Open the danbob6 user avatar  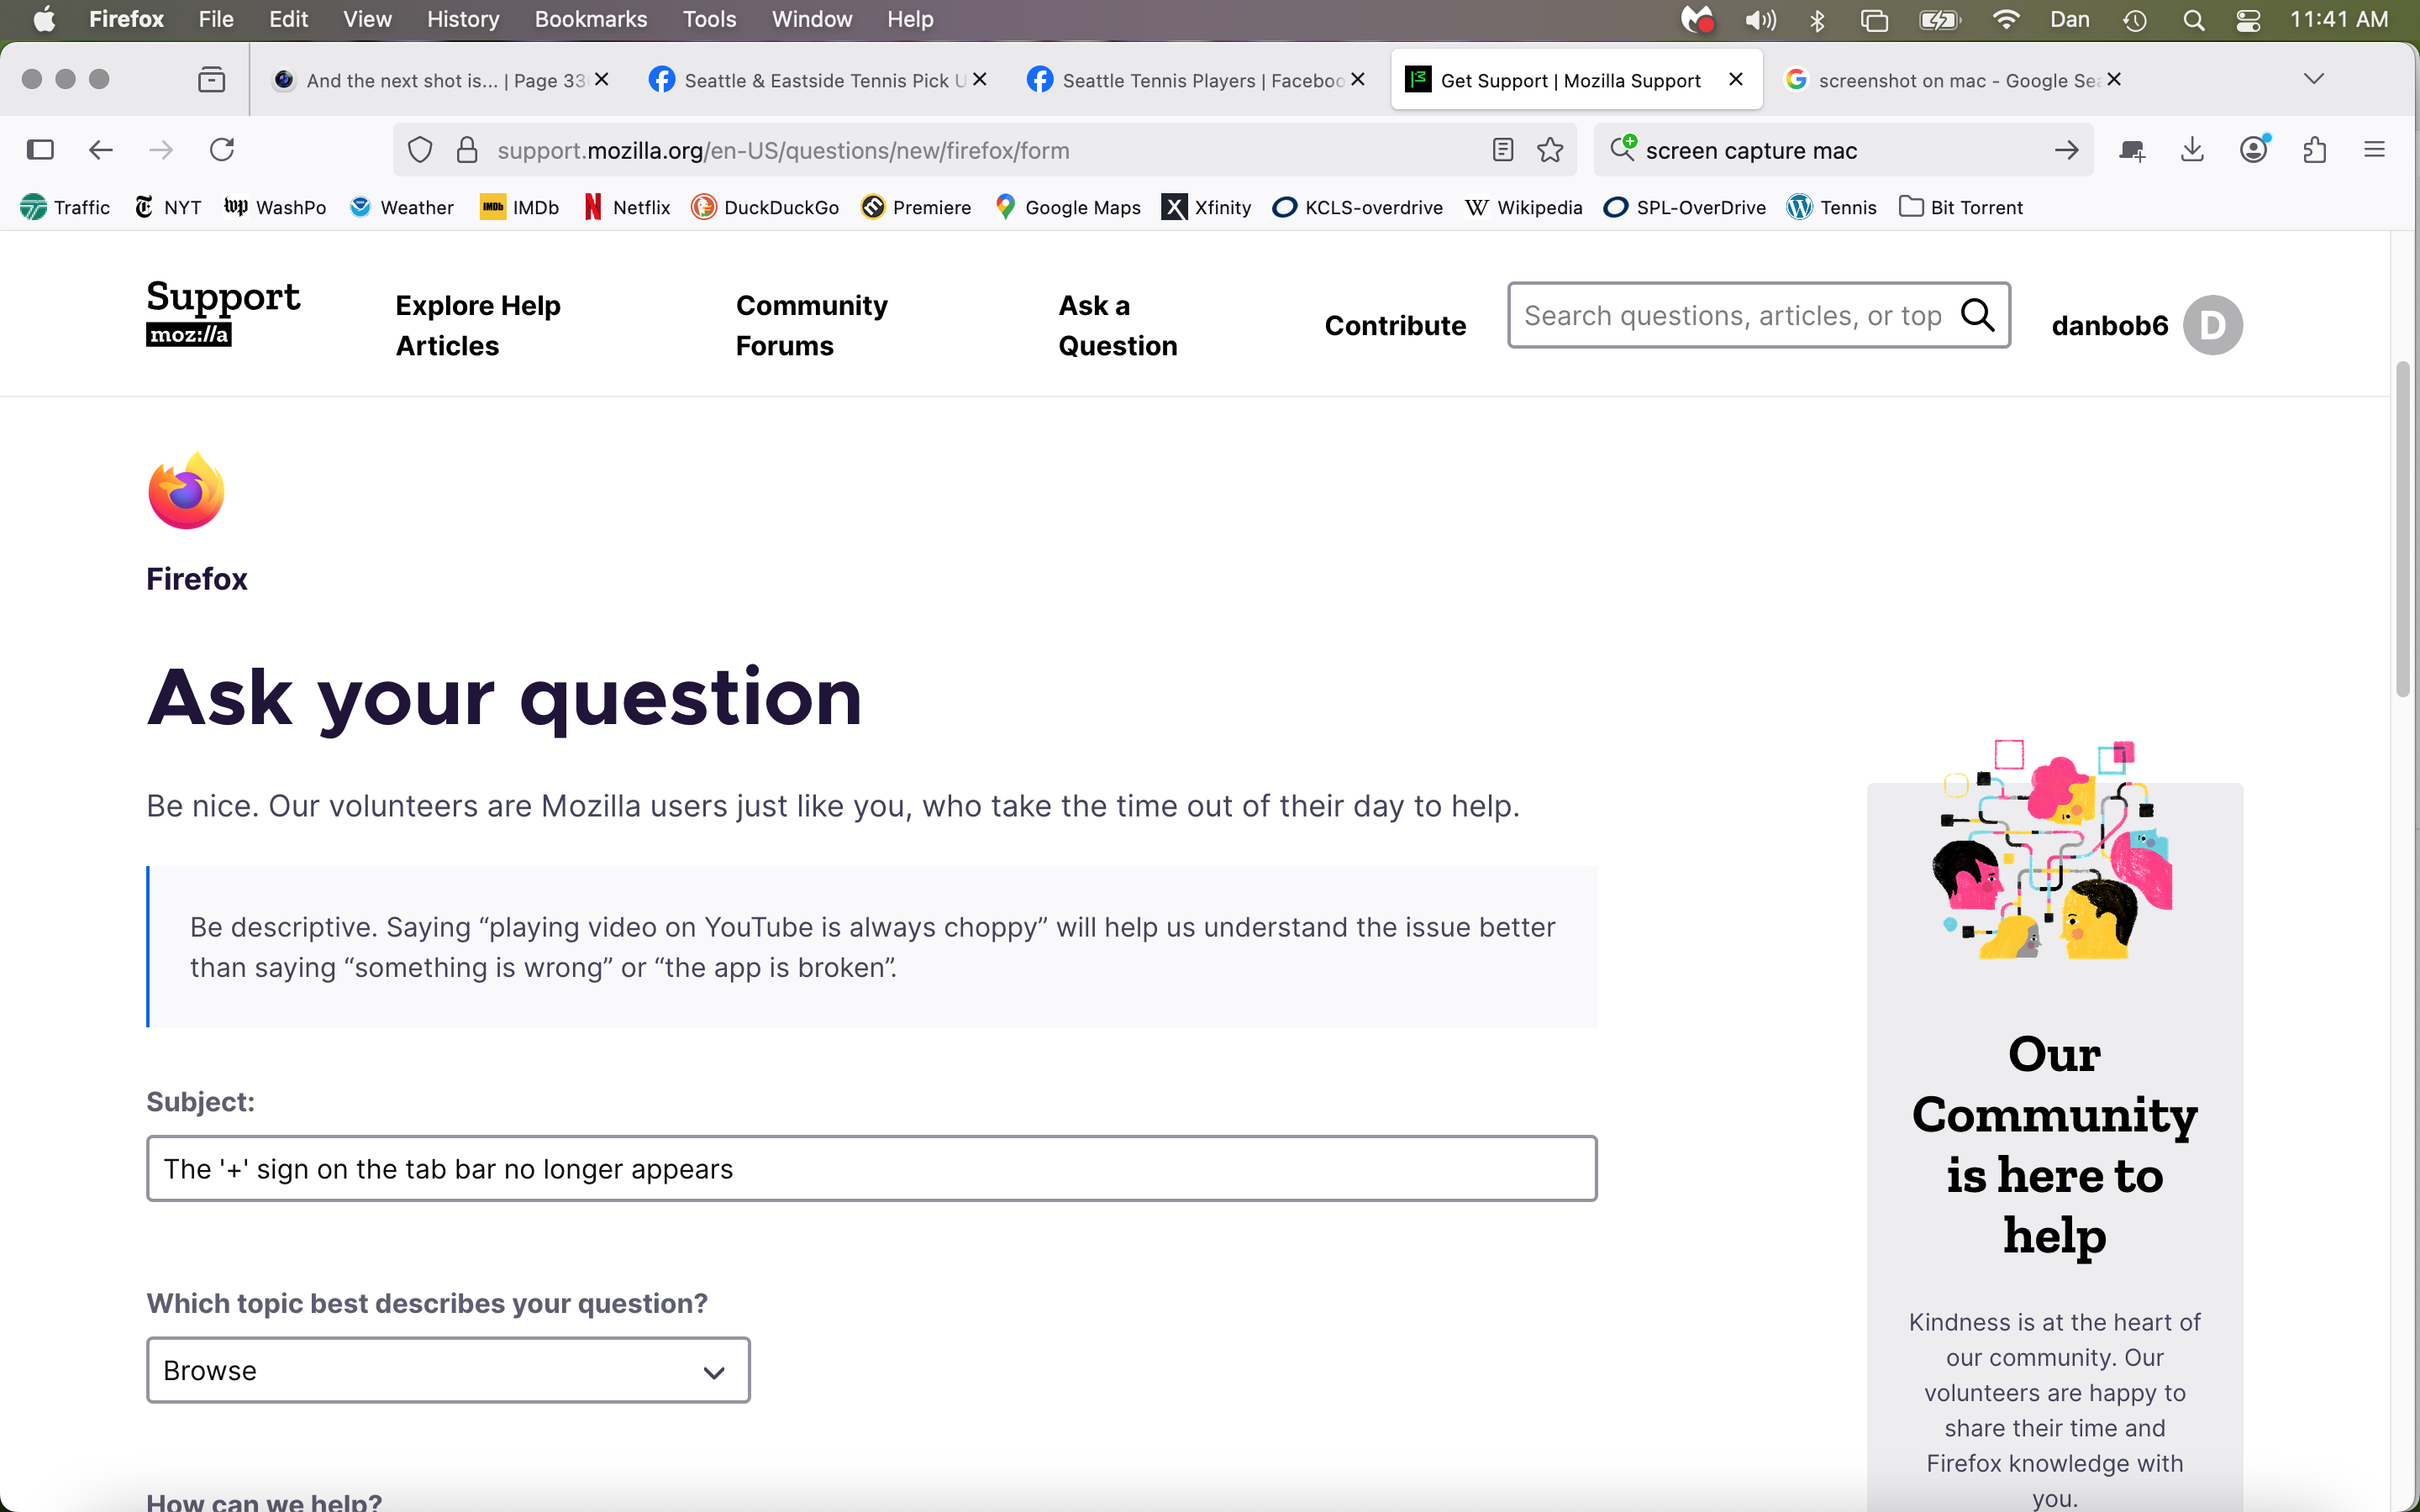click(x=2212, y=325)
